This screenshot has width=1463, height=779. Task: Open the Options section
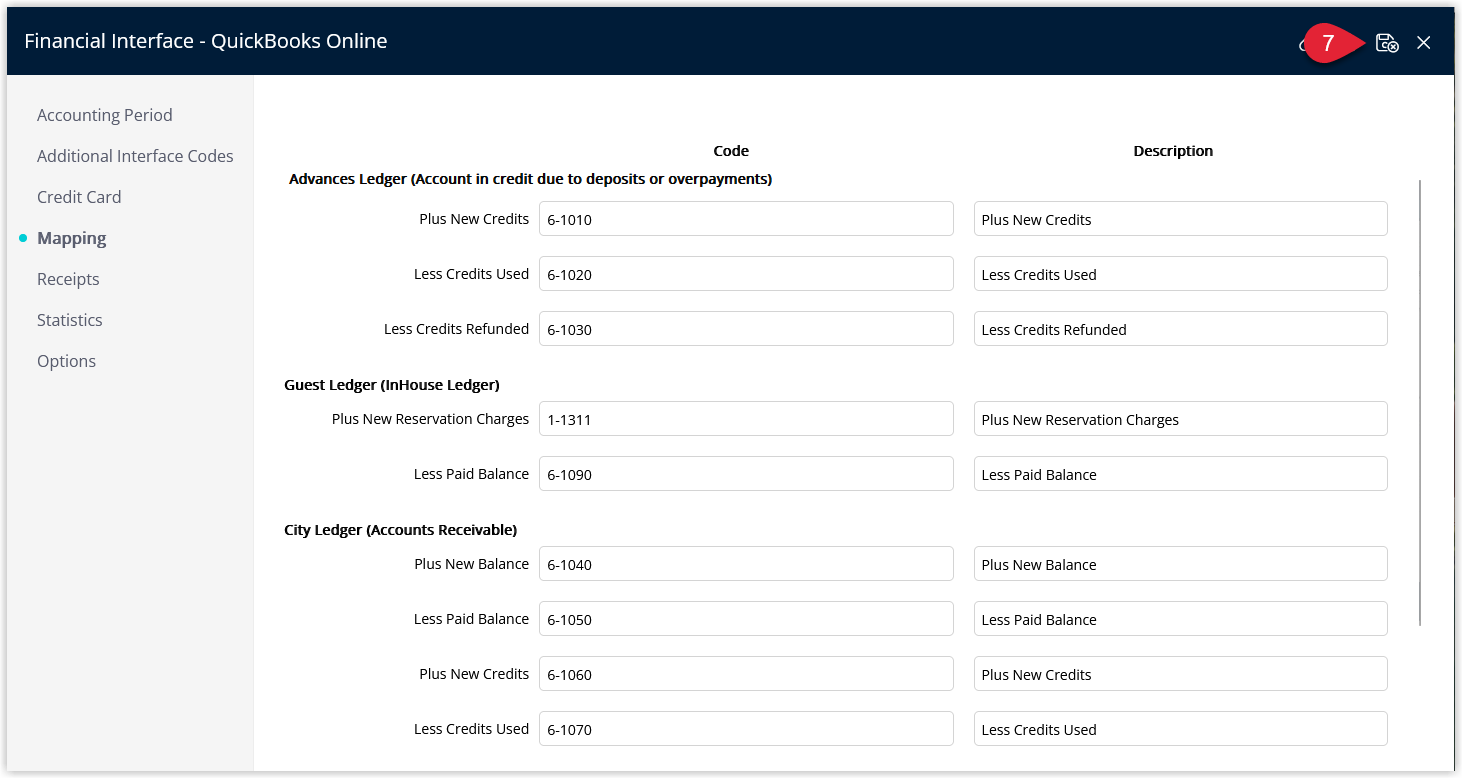pos(66,361)
